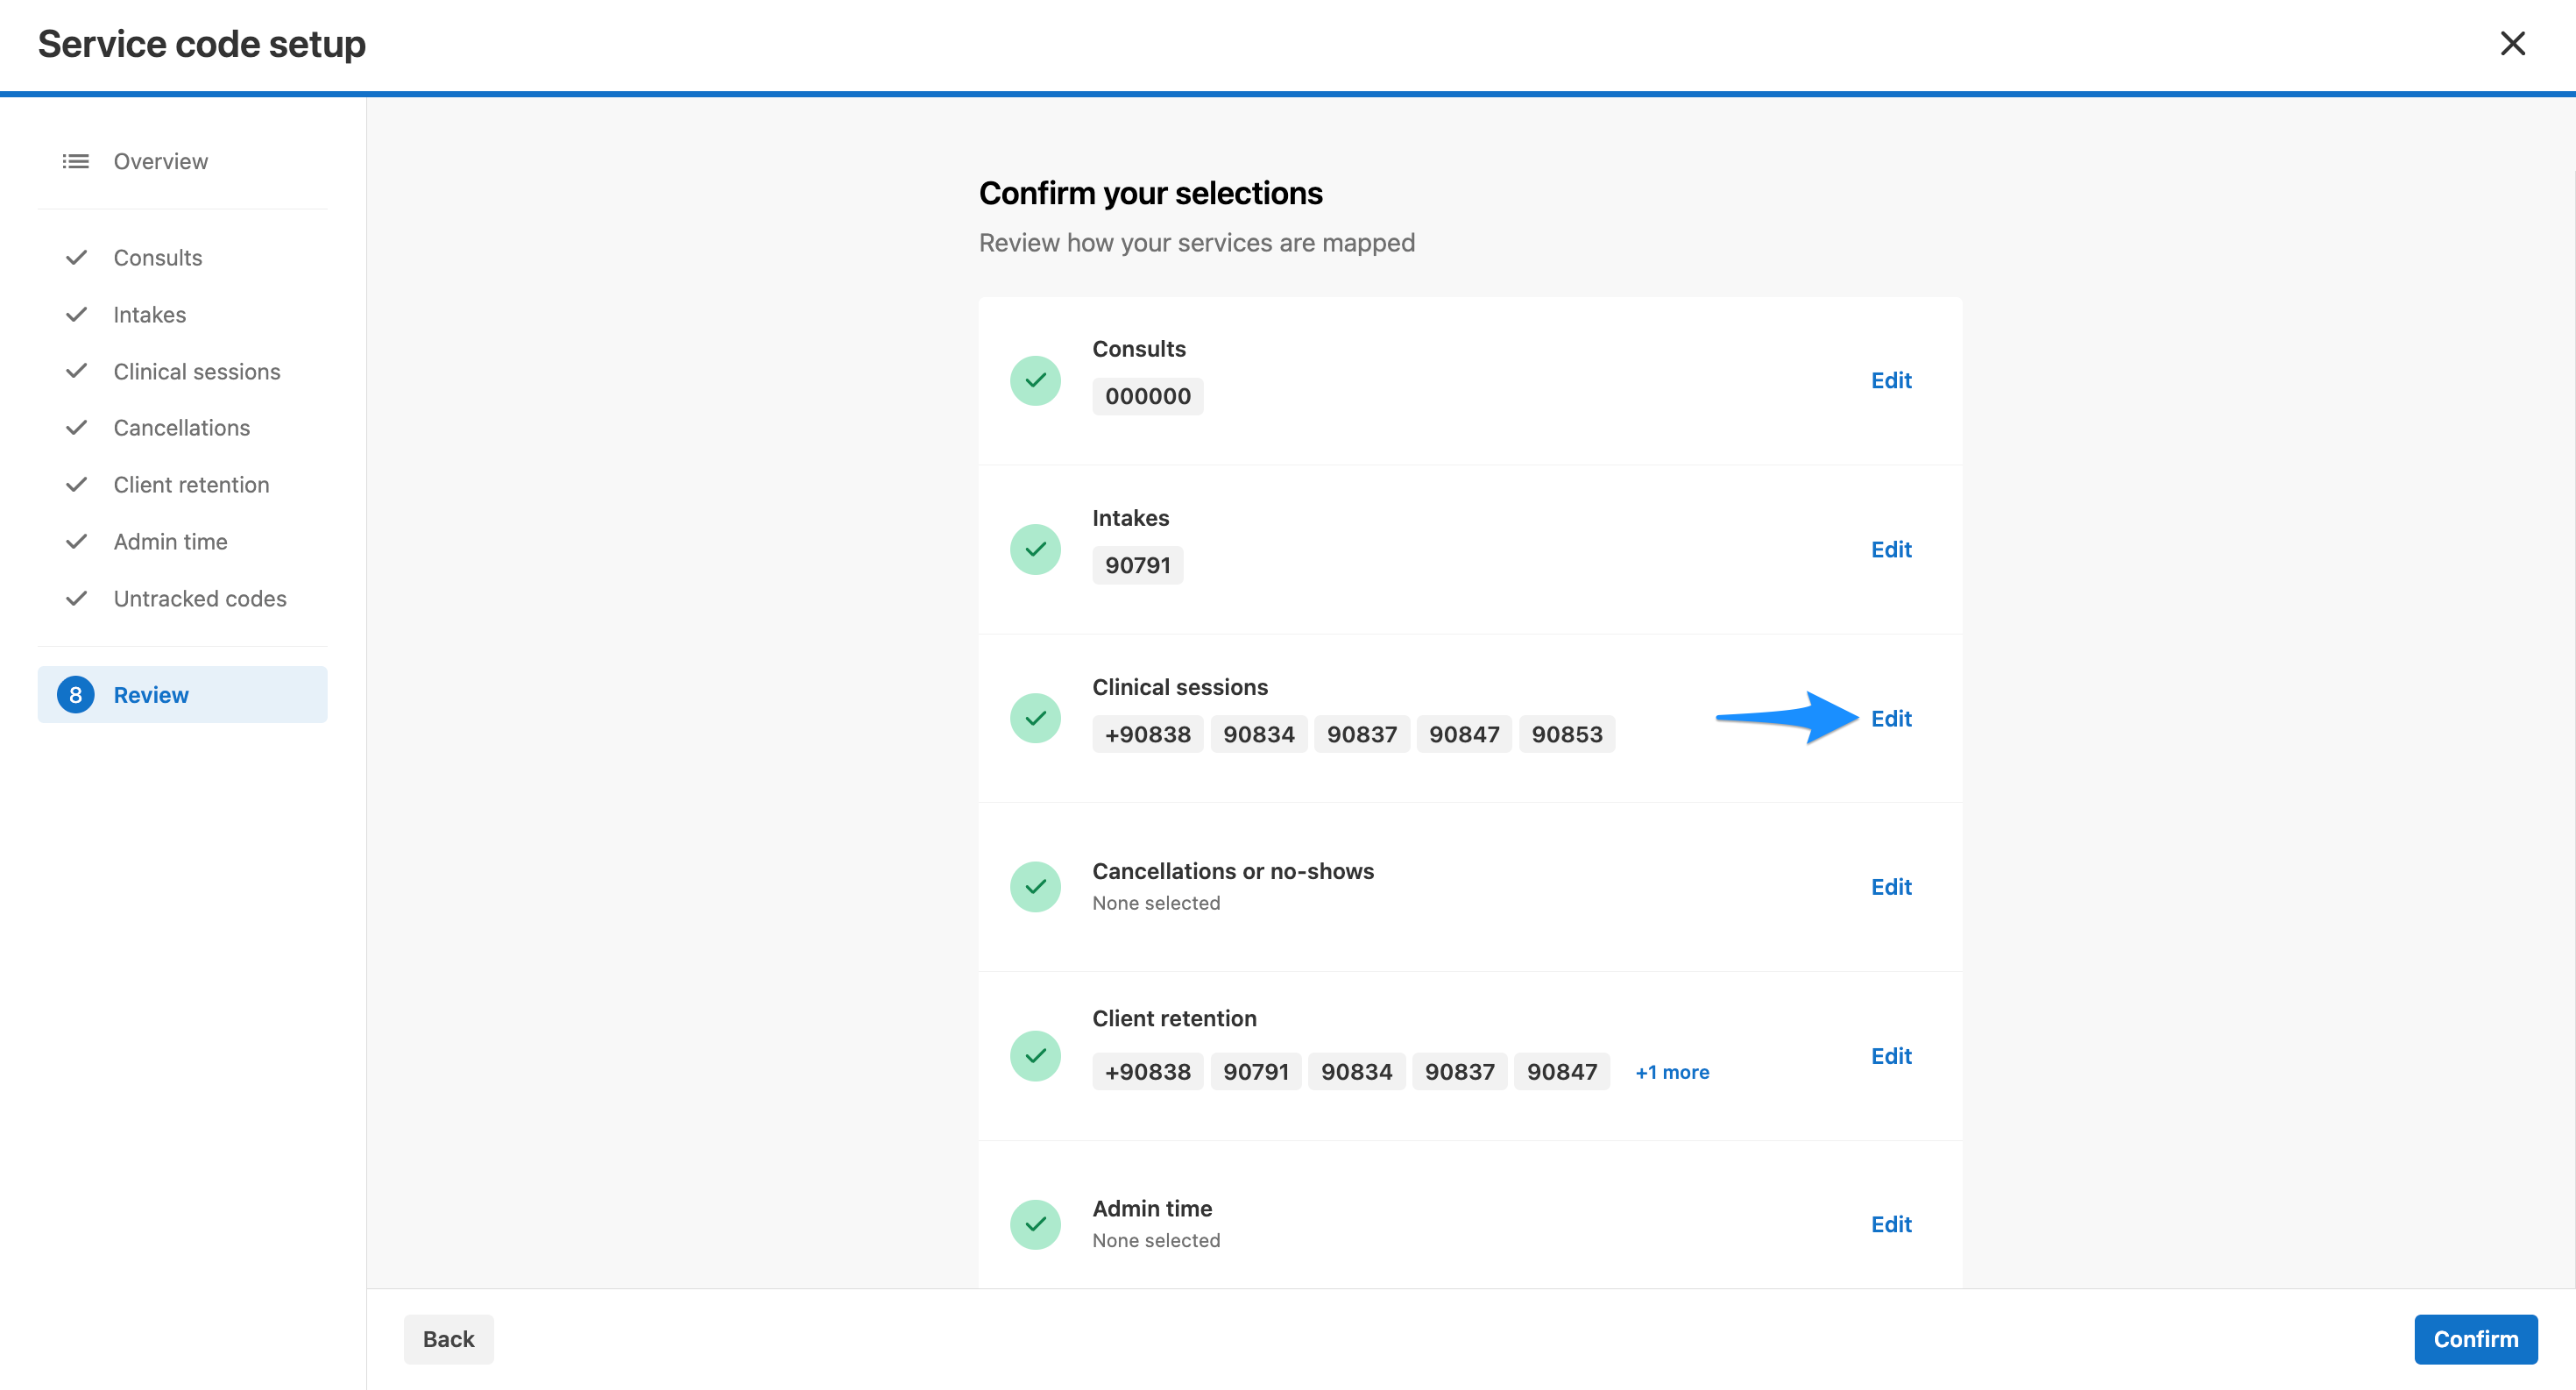Open Clinical sessions step in sidebar
2576x1390 pixels.
tap(196, 371)
